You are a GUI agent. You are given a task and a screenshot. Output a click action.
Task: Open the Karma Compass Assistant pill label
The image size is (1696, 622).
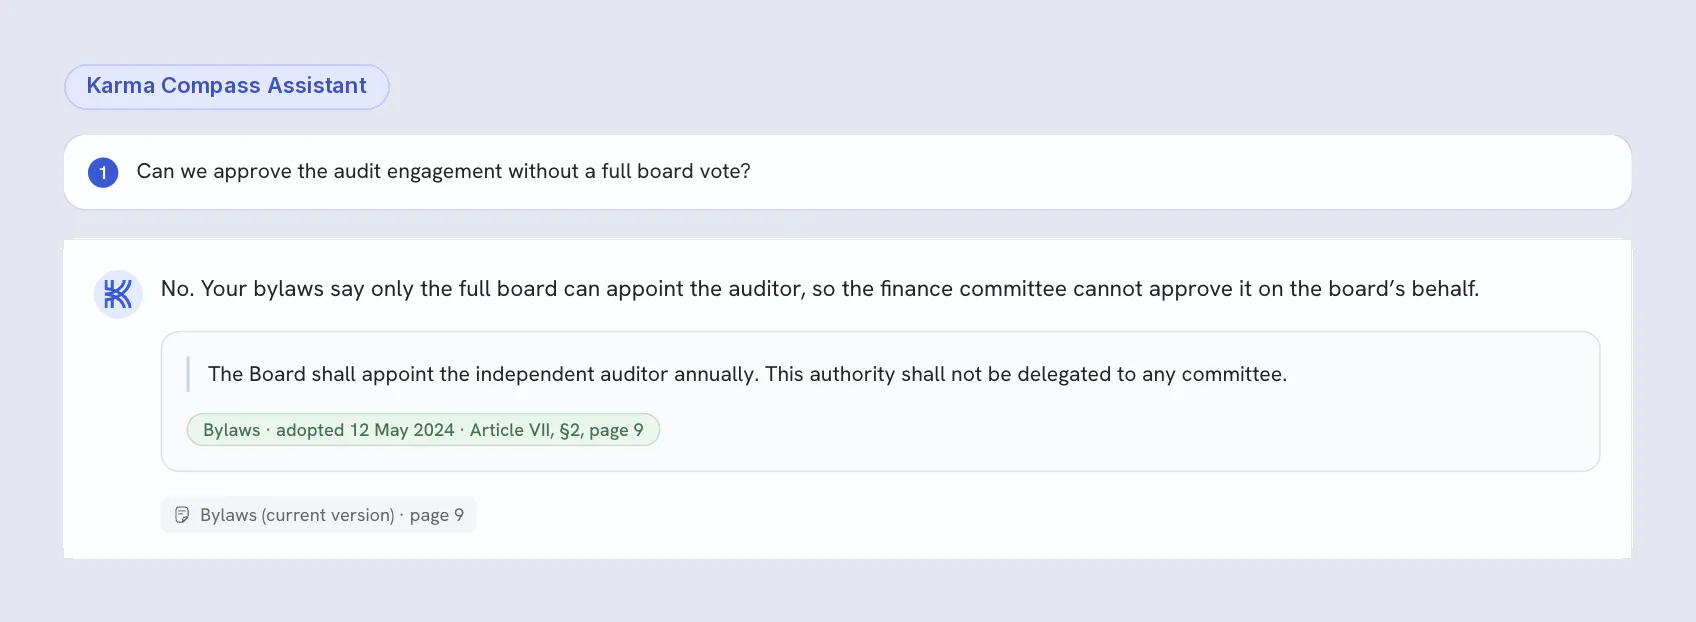[x=227, y=87]
